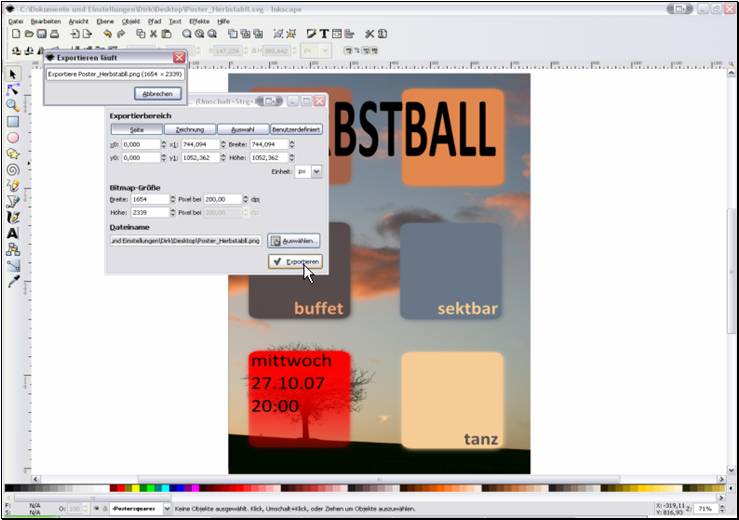Toggle export area to Seite
This screenshot has width=739, height=520.
coord(136,129)
